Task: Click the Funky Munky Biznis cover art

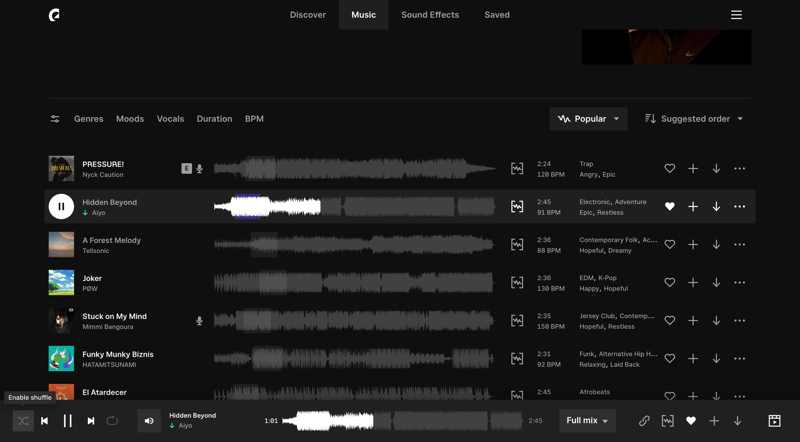Action: click(x=61, y=358)
